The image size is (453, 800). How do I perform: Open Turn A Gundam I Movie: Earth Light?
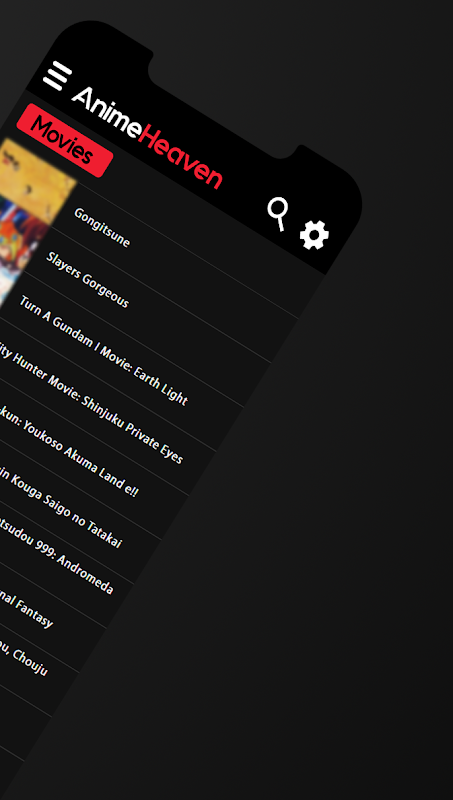point(104,350)
